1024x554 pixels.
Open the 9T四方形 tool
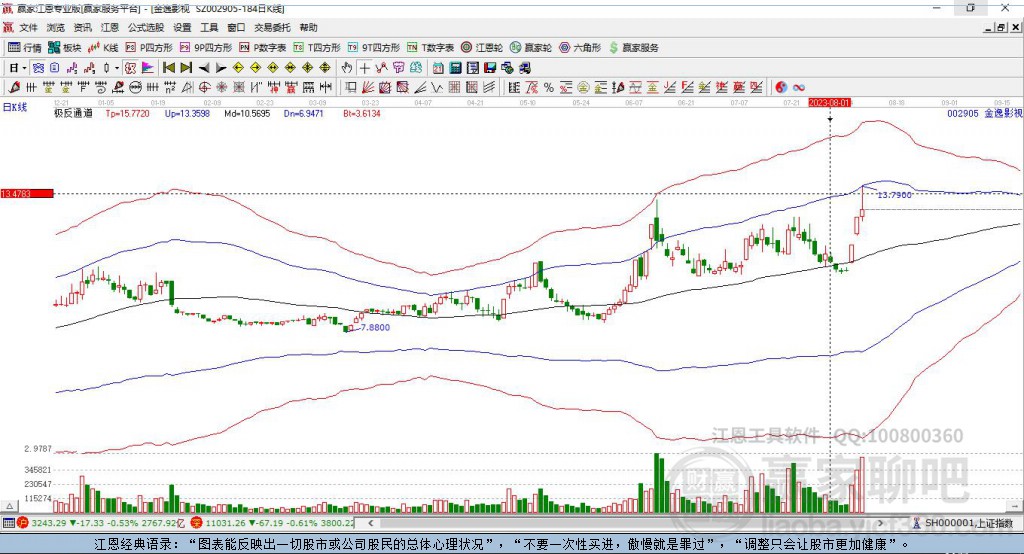pyautogui.click(x=374, y=48)
